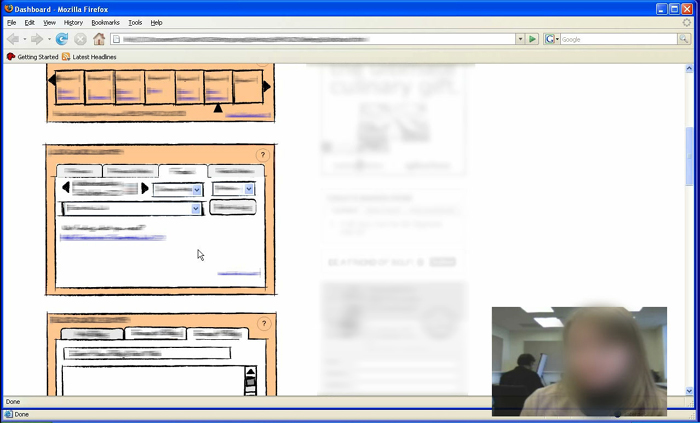Open the Edit menu
This screenshot has height=423, width=700.
(x=29, y=22)
